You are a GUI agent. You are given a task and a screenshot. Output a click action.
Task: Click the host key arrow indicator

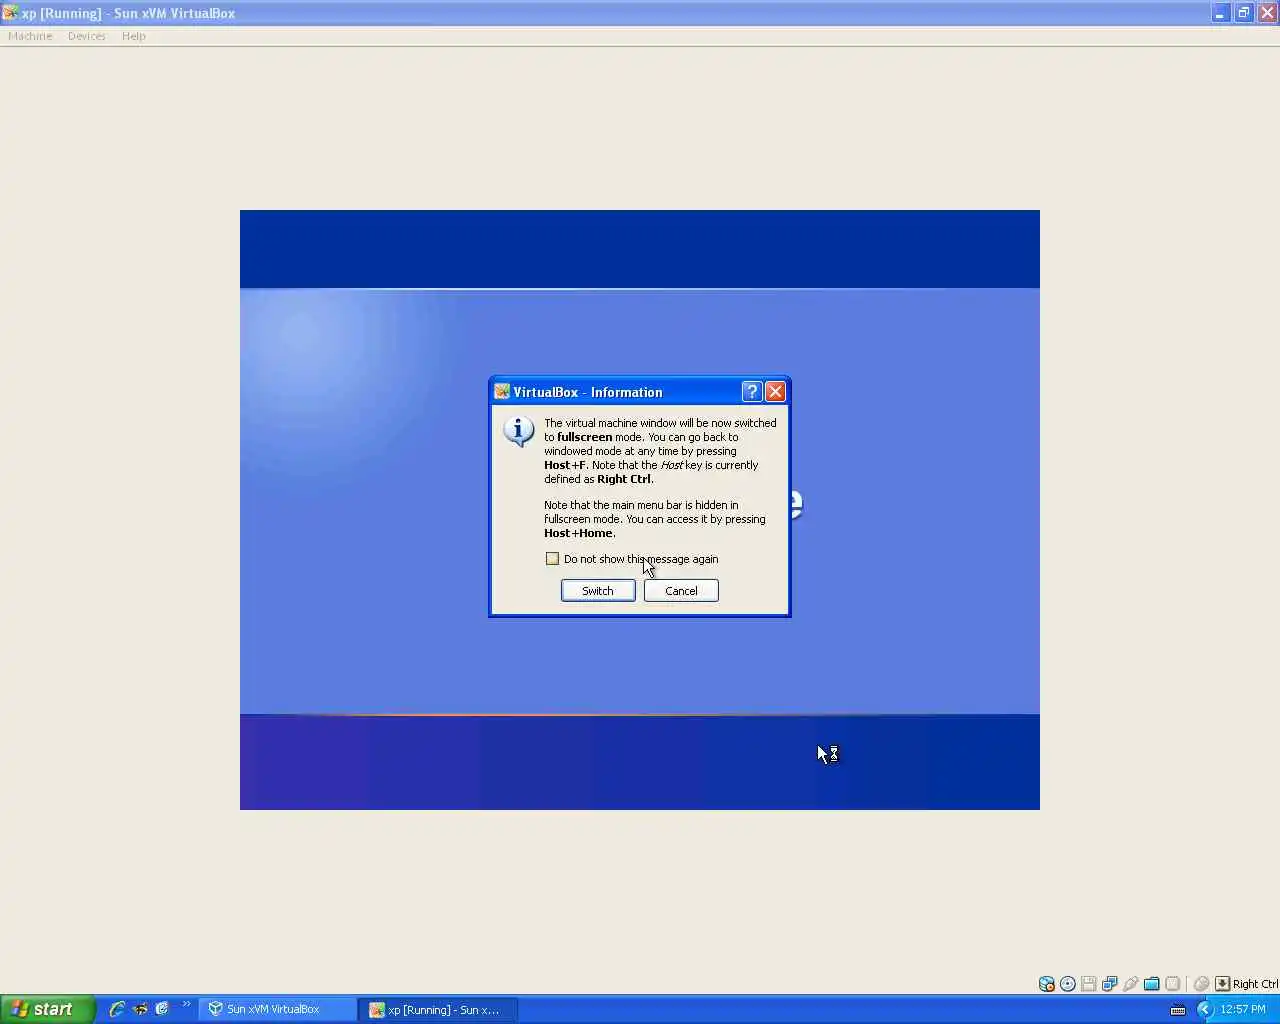(x=1222, y=984)
